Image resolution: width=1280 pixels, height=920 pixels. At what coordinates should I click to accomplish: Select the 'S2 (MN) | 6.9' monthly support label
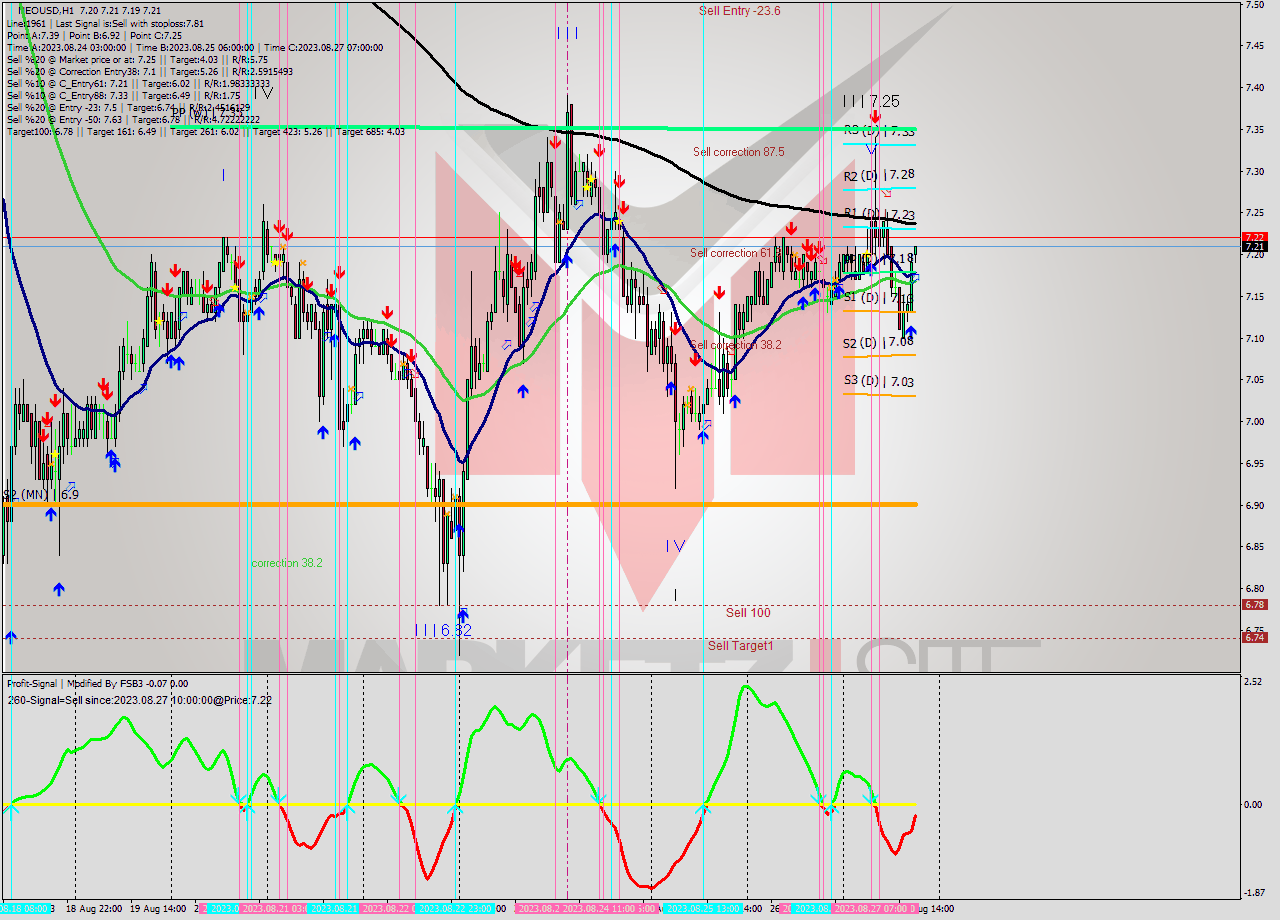click(41, 494)
